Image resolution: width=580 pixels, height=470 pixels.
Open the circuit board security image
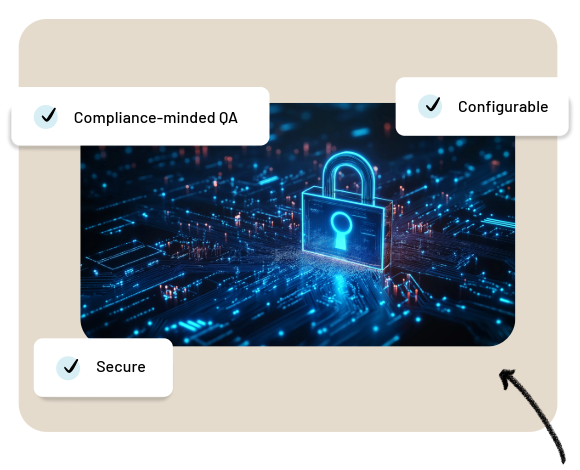point(297,224)
